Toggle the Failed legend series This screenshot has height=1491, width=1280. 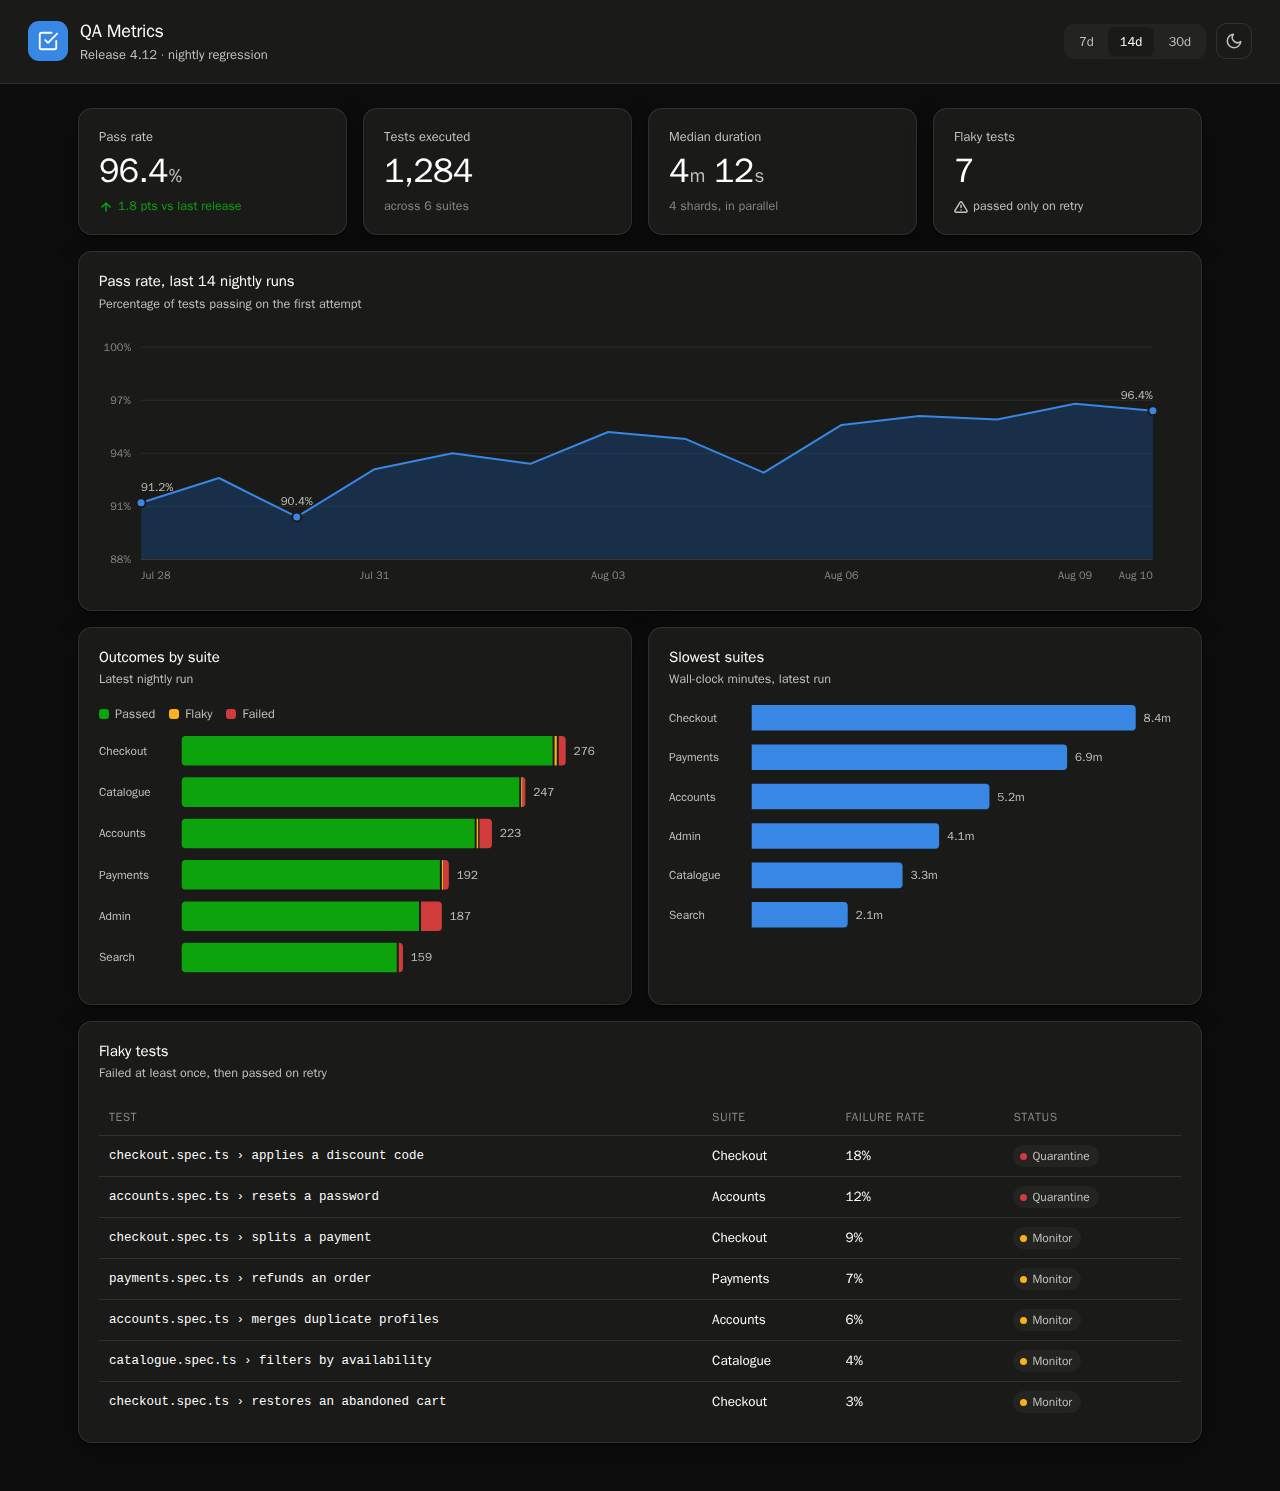click(x=251, y=714)
